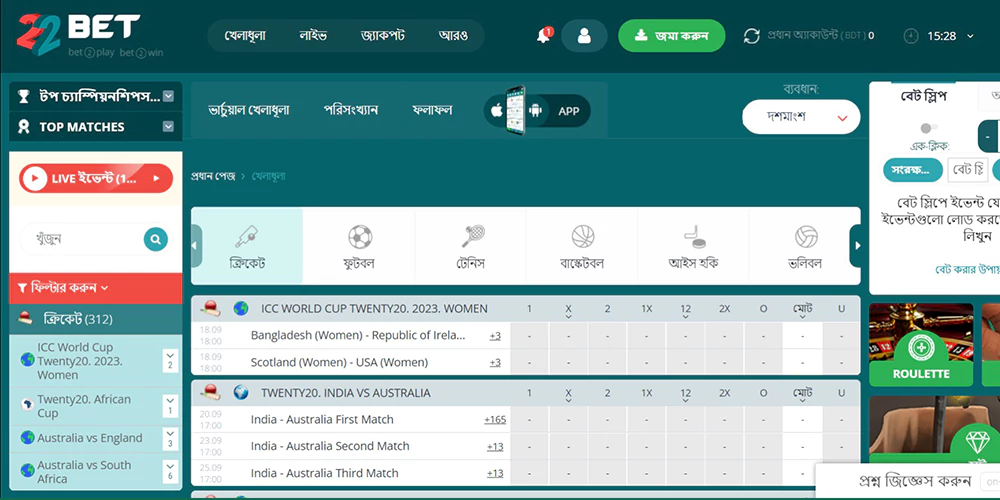Open Scotland (Women) - USA (Women) match
The width and height of the screenshot is (1000, 500).
click(339, 362)
